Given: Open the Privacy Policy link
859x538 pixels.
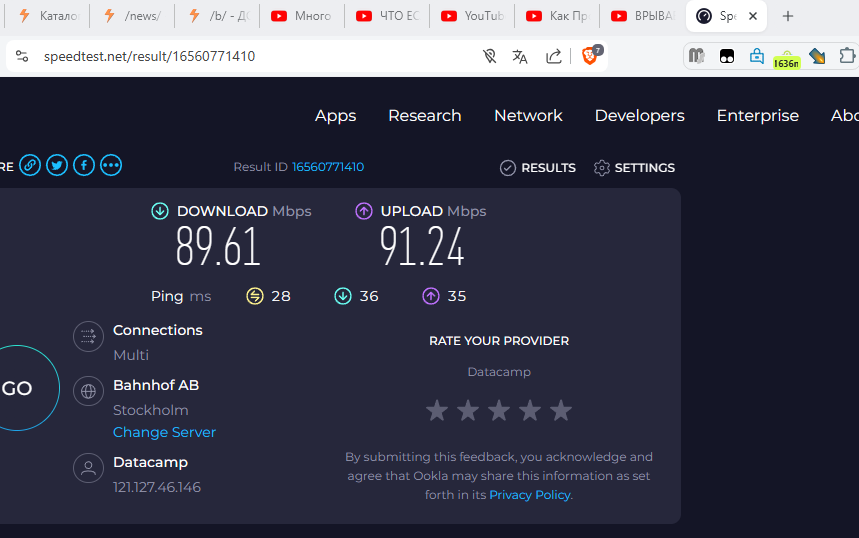Looking at the screenshot, I should pos(530,495).
